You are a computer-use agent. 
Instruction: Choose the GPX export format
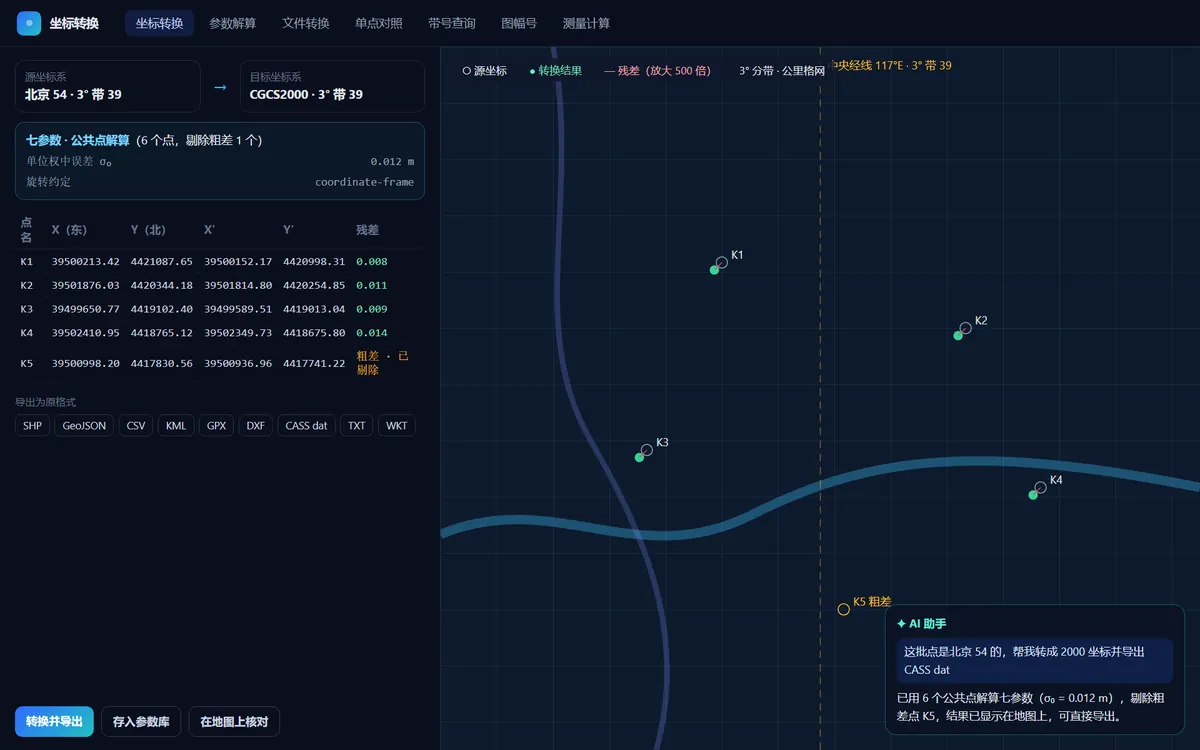(216, 426)
